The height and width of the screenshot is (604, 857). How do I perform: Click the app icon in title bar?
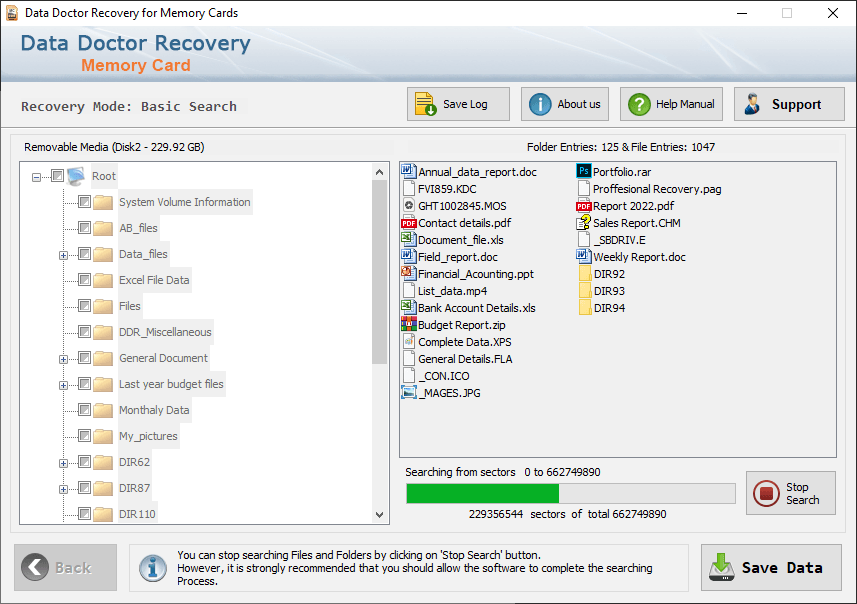coord(12,13)
